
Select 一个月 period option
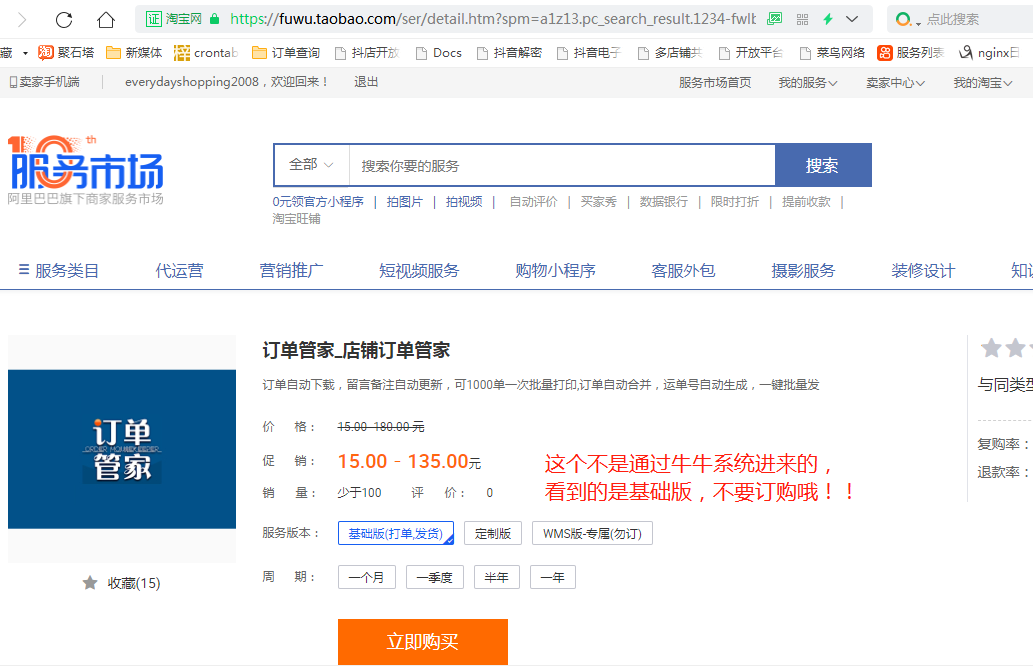coord(366,577)
